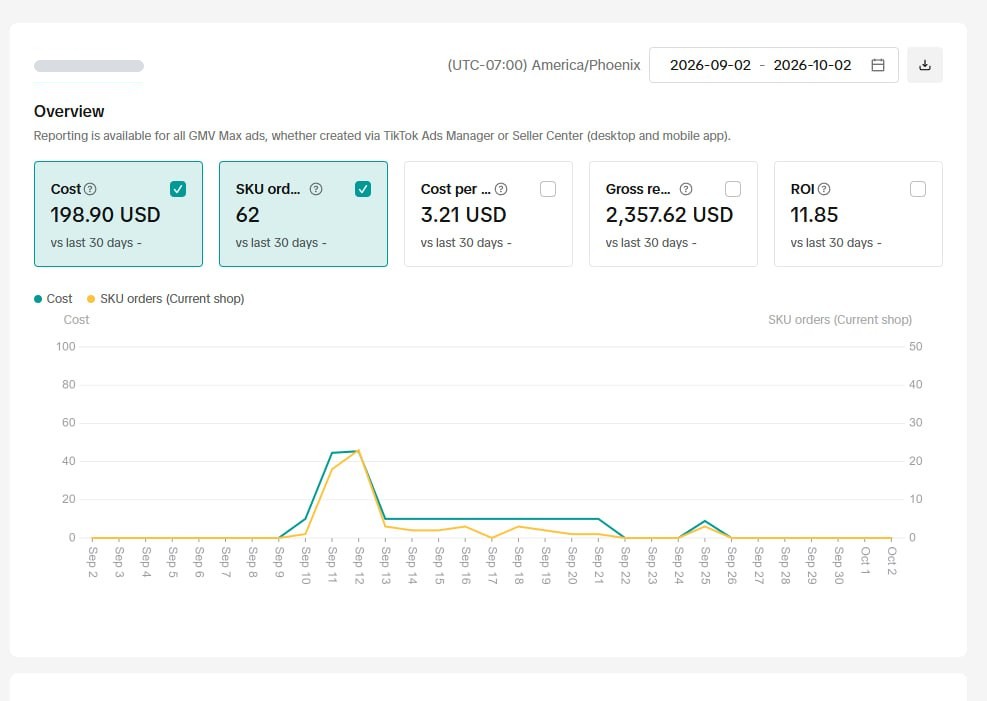This screenshot has width=987, height=701.
Task: Select the 3.21 USD cost per order value
Action: [x=463, y=215]
